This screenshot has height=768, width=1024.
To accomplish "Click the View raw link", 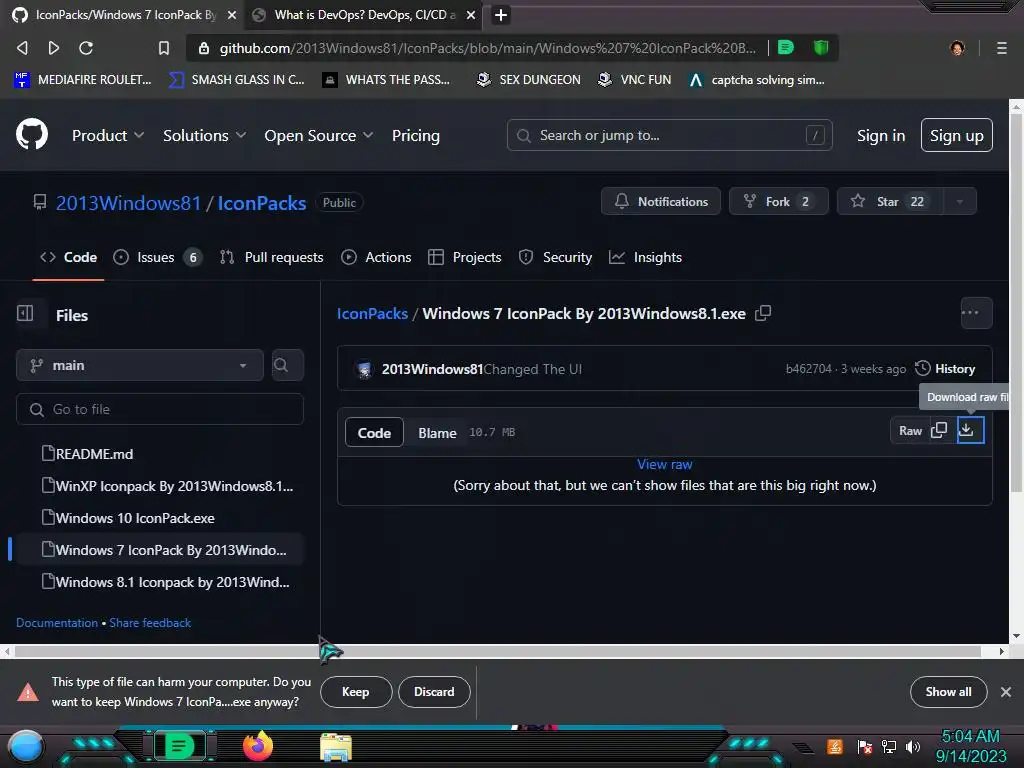I will [665, 464].
